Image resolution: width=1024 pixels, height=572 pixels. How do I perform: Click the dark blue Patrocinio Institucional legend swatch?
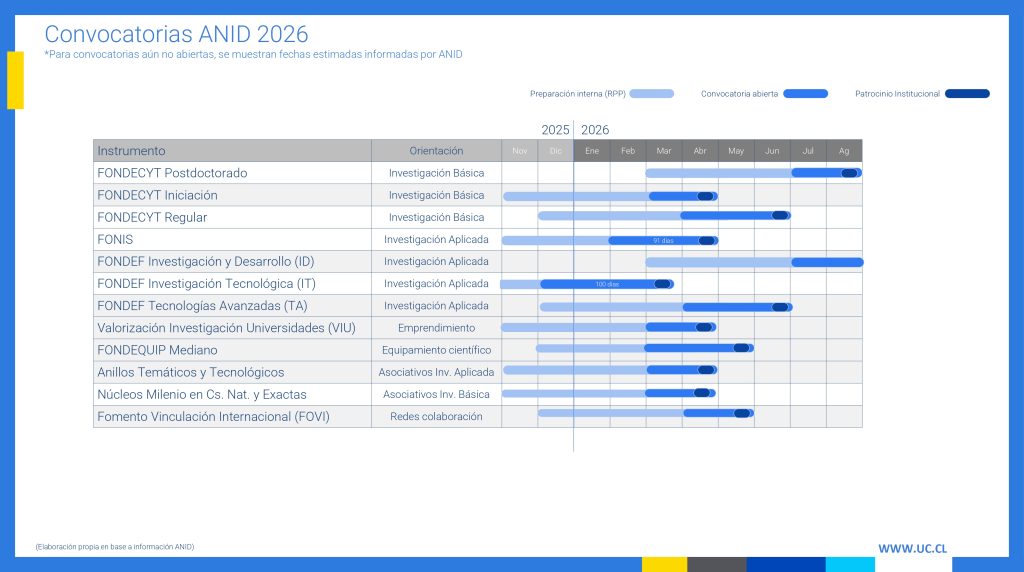coord(967,94)
